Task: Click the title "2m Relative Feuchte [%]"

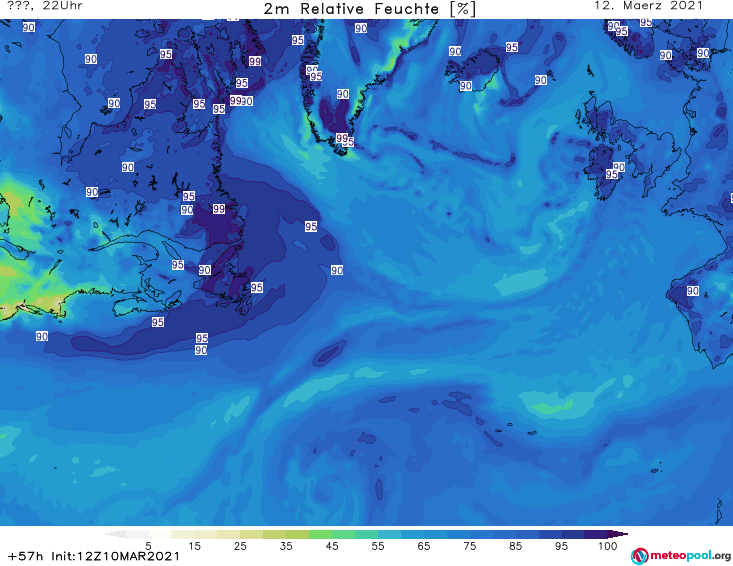Action: click(x=369, y=9)
